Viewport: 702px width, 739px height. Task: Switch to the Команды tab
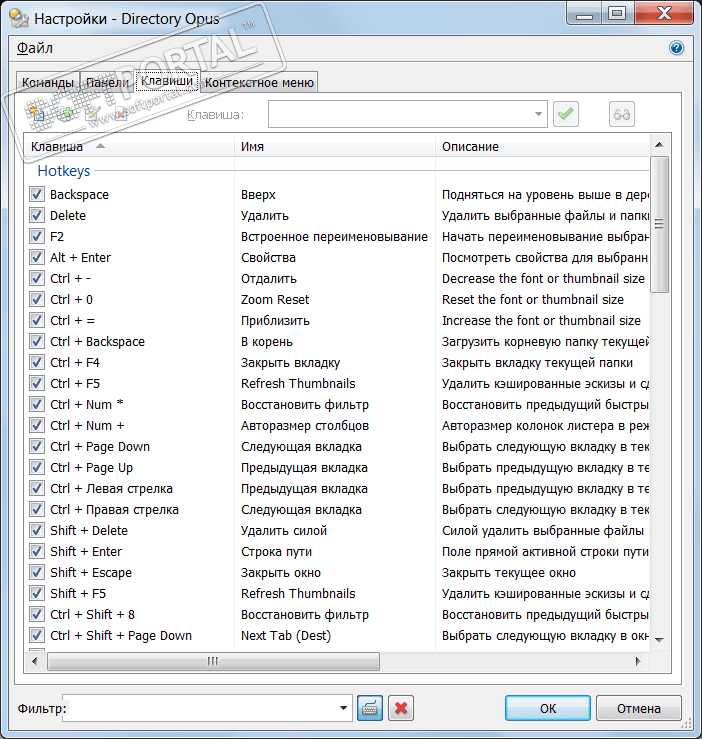48,82
